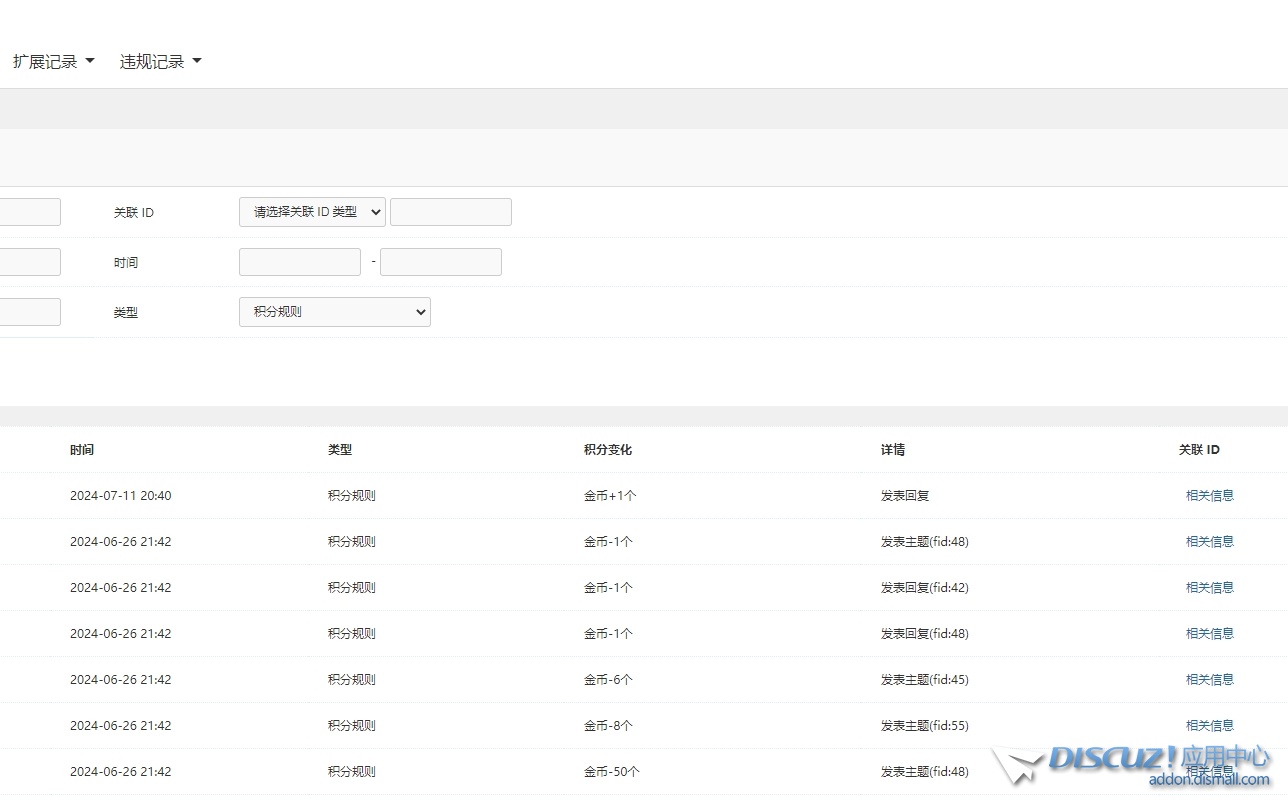Click the partially visible input left of 关联 ID
This screenshot has width=1288, height=805.
pyautogui.click(x=30, y=212)
